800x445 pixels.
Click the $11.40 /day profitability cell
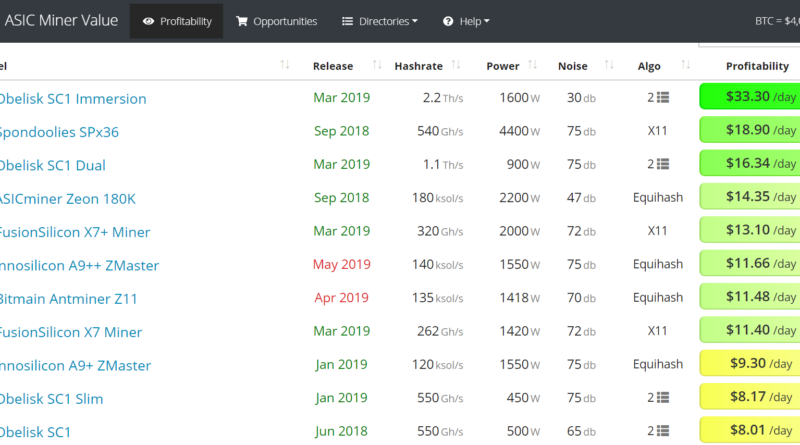pos(750,330)
